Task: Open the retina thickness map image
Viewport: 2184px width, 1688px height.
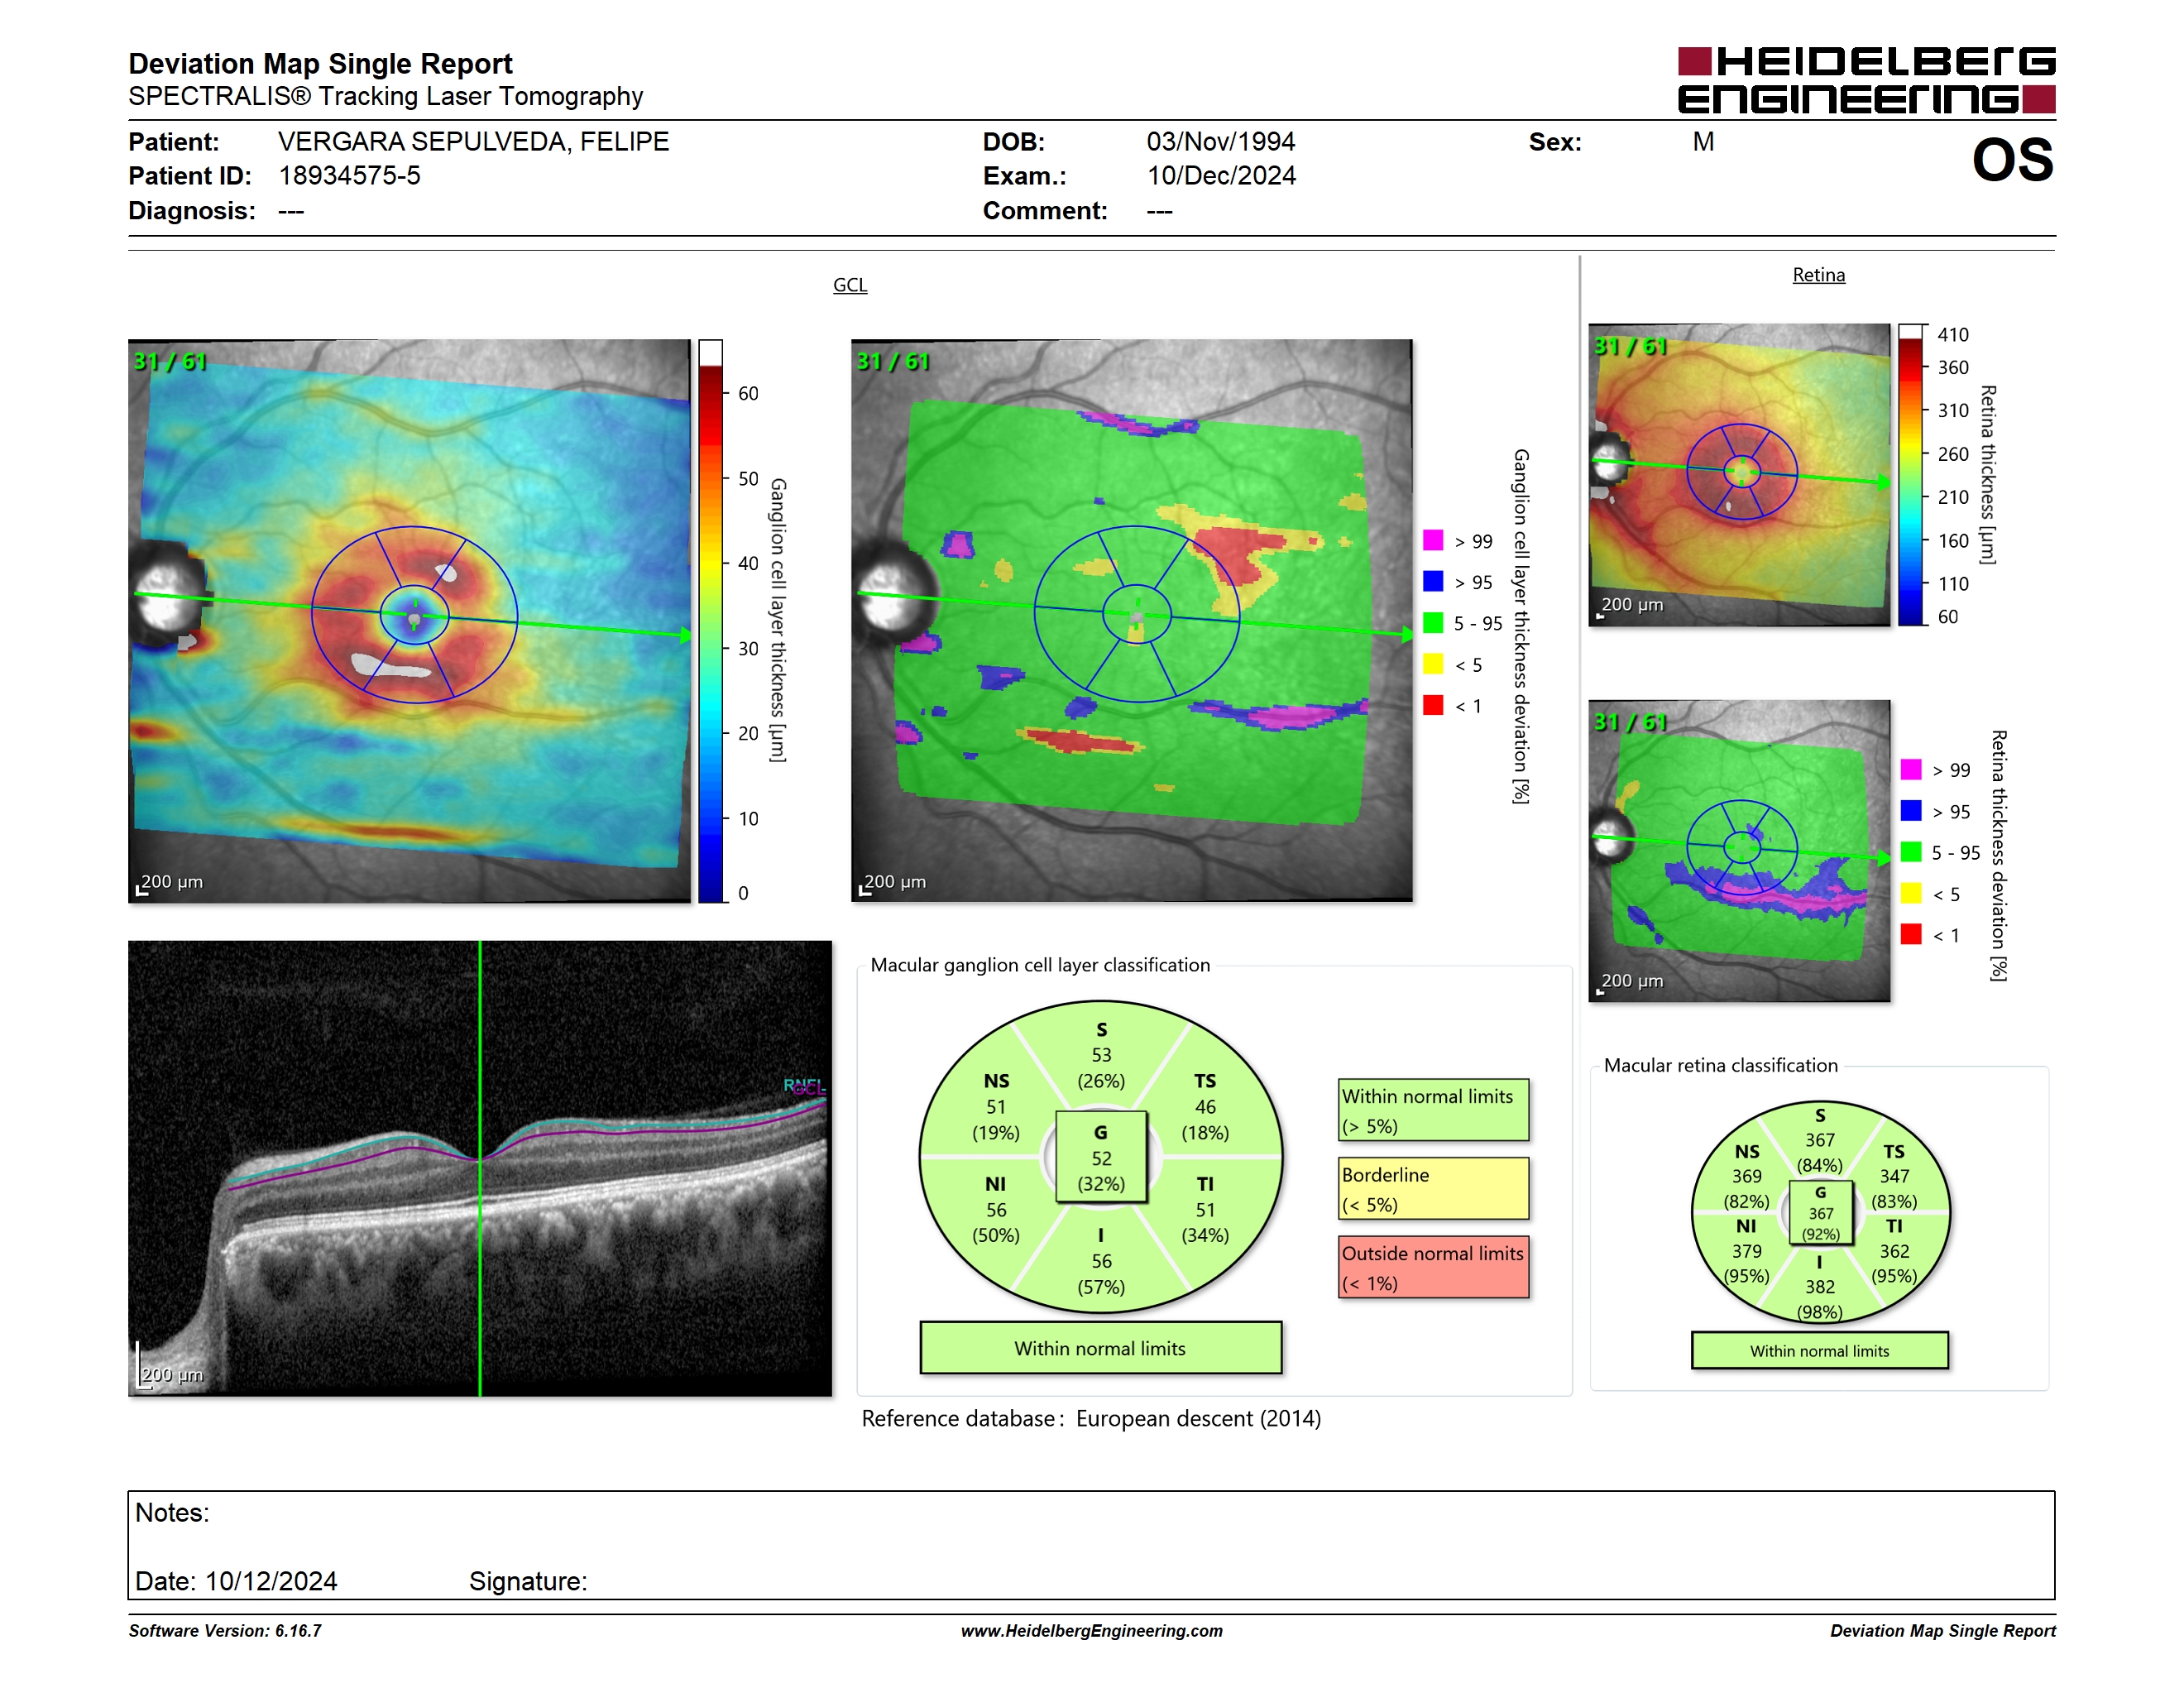Action: pos(1739,475)
